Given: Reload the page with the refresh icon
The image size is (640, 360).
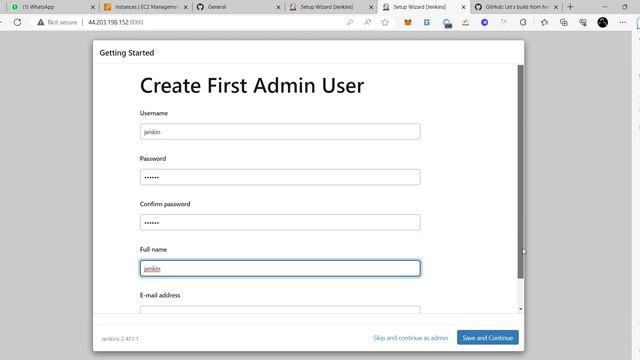Looking at the screenshot, I should point(17,22).
